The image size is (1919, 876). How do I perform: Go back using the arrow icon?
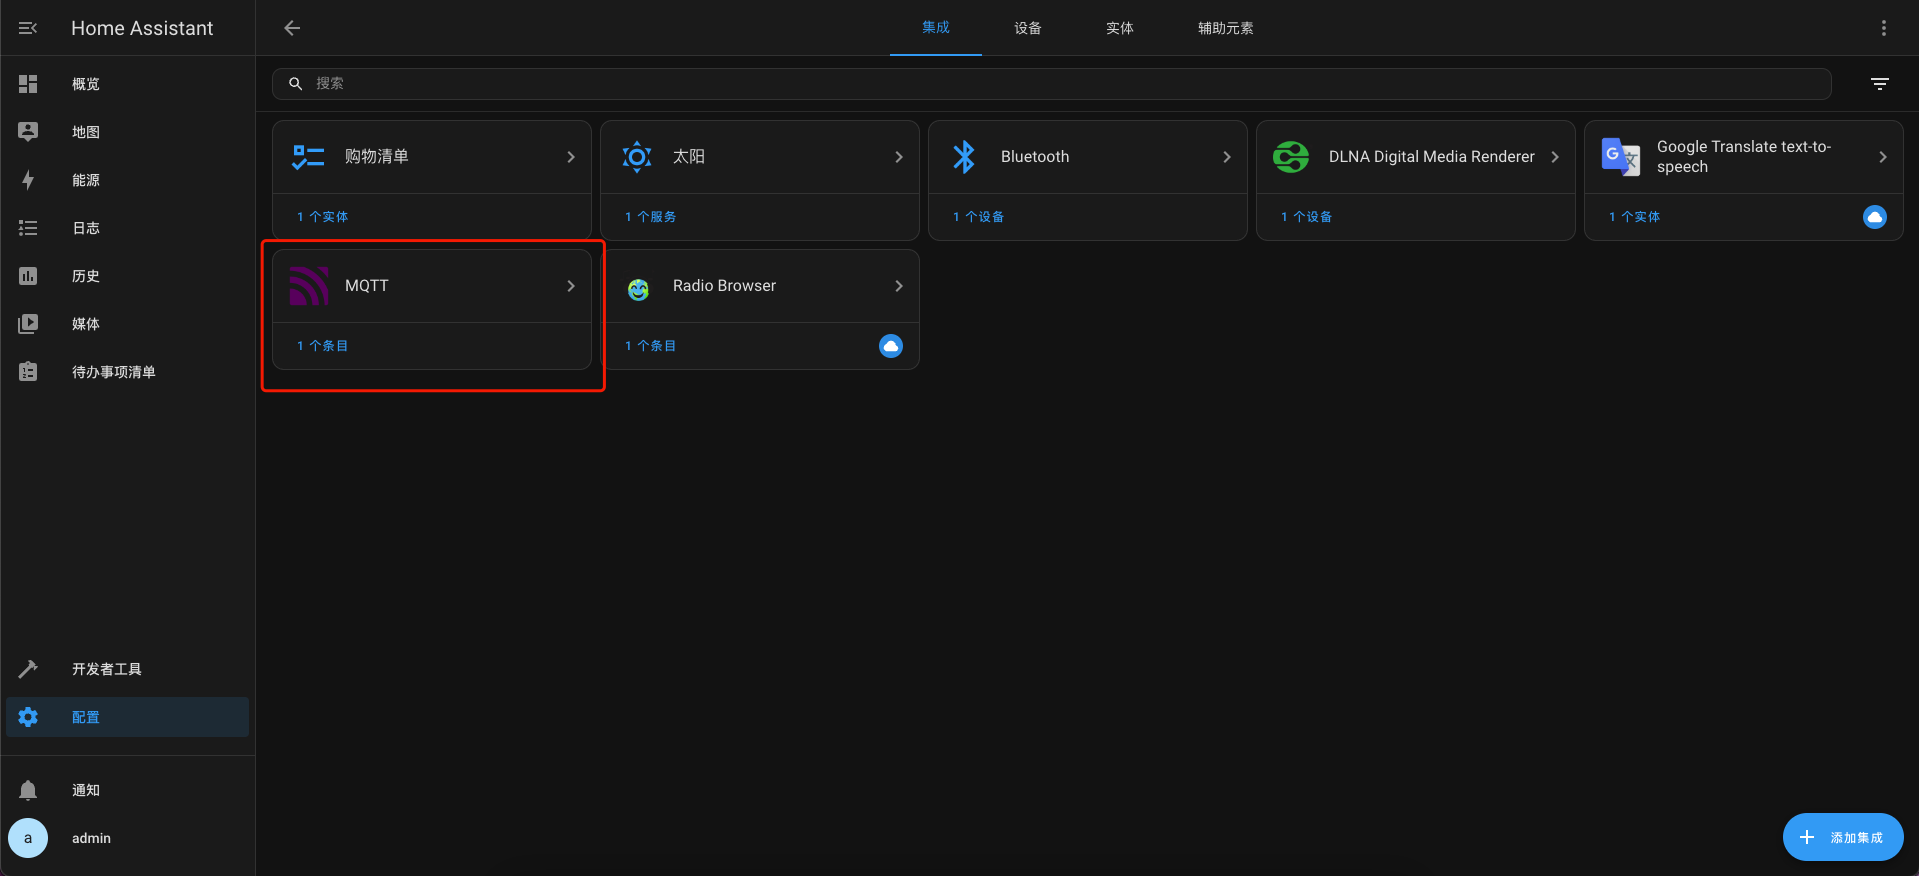(292, 28)
